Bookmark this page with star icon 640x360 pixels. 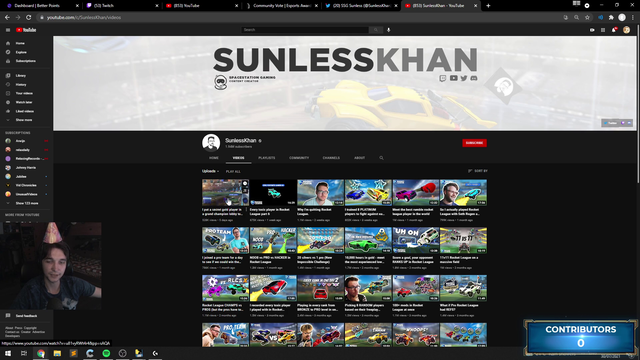[587, 18]
